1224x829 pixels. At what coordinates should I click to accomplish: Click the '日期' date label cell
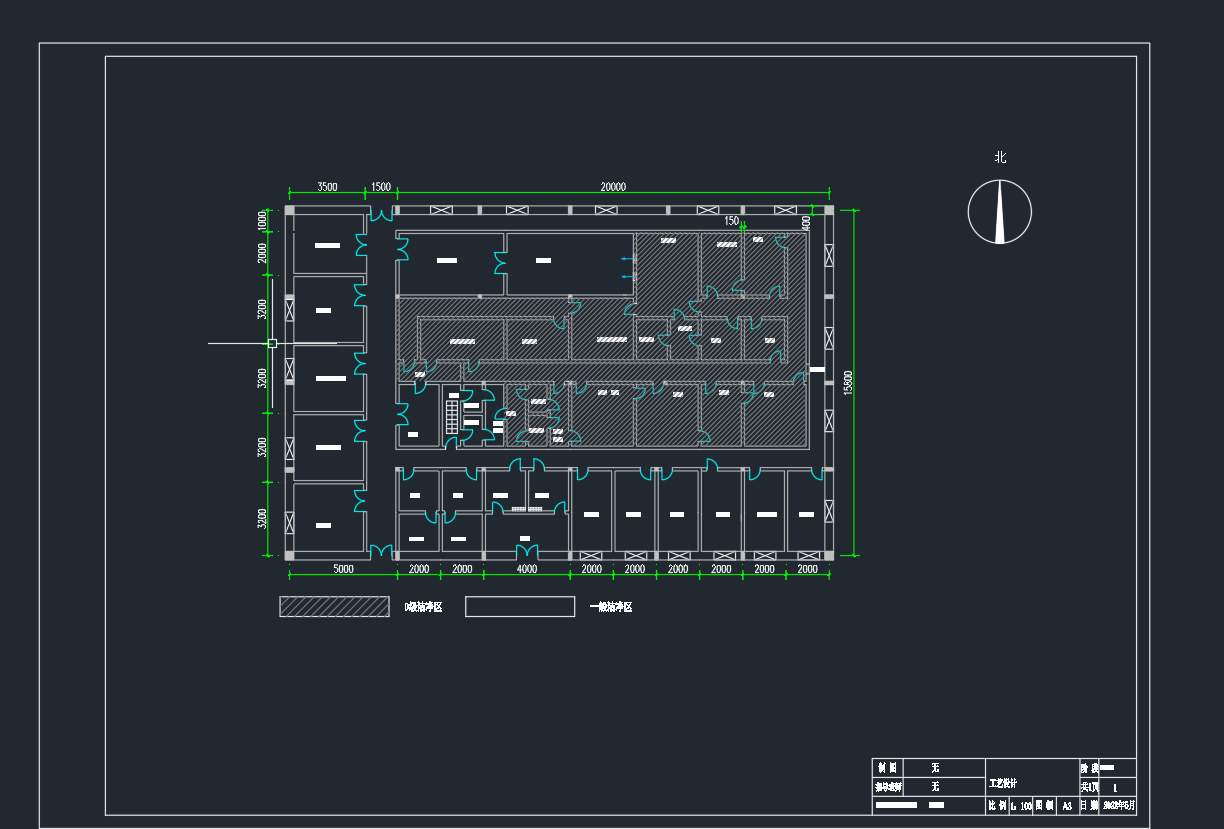tap(1088, 806)
